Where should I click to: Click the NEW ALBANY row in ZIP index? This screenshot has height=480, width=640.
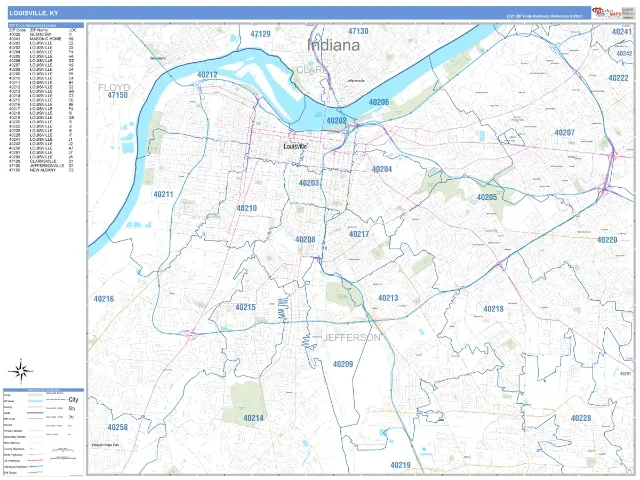42,170
